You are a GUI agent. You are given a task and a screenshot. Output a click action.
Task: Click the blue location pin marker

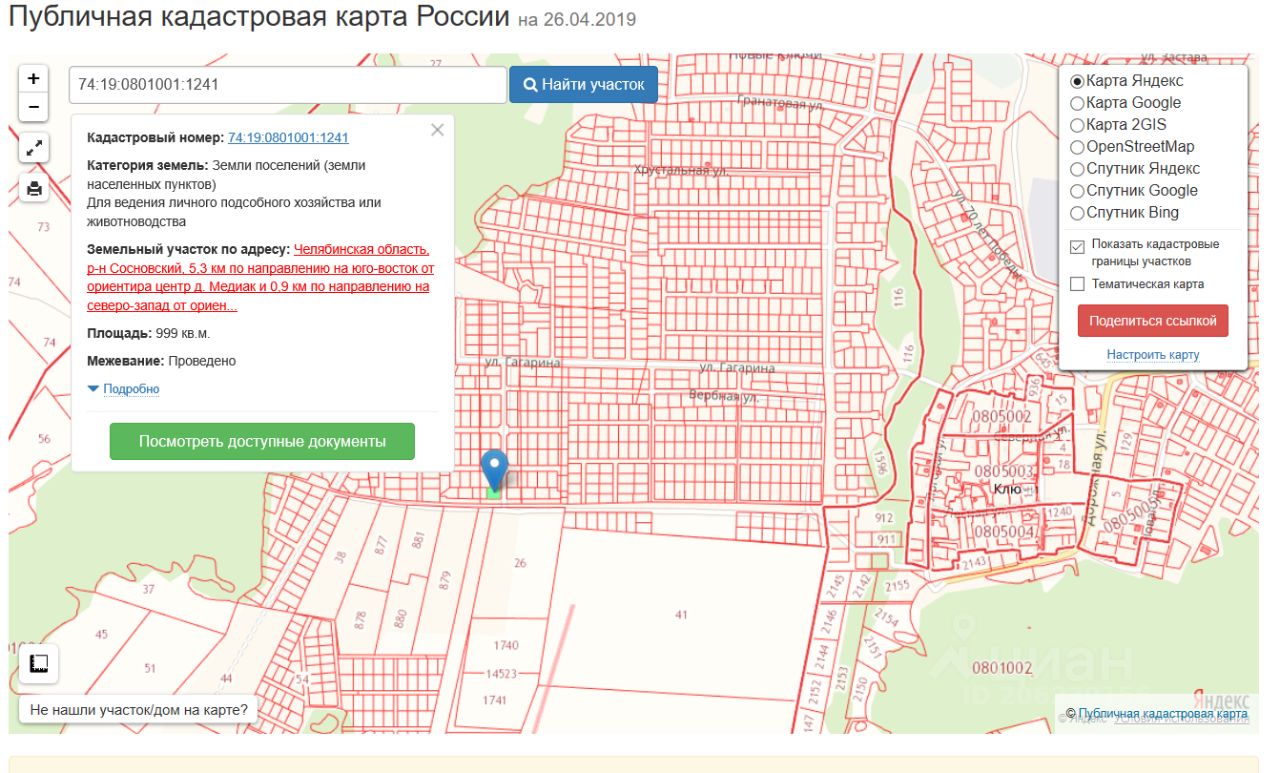(494, 469)
